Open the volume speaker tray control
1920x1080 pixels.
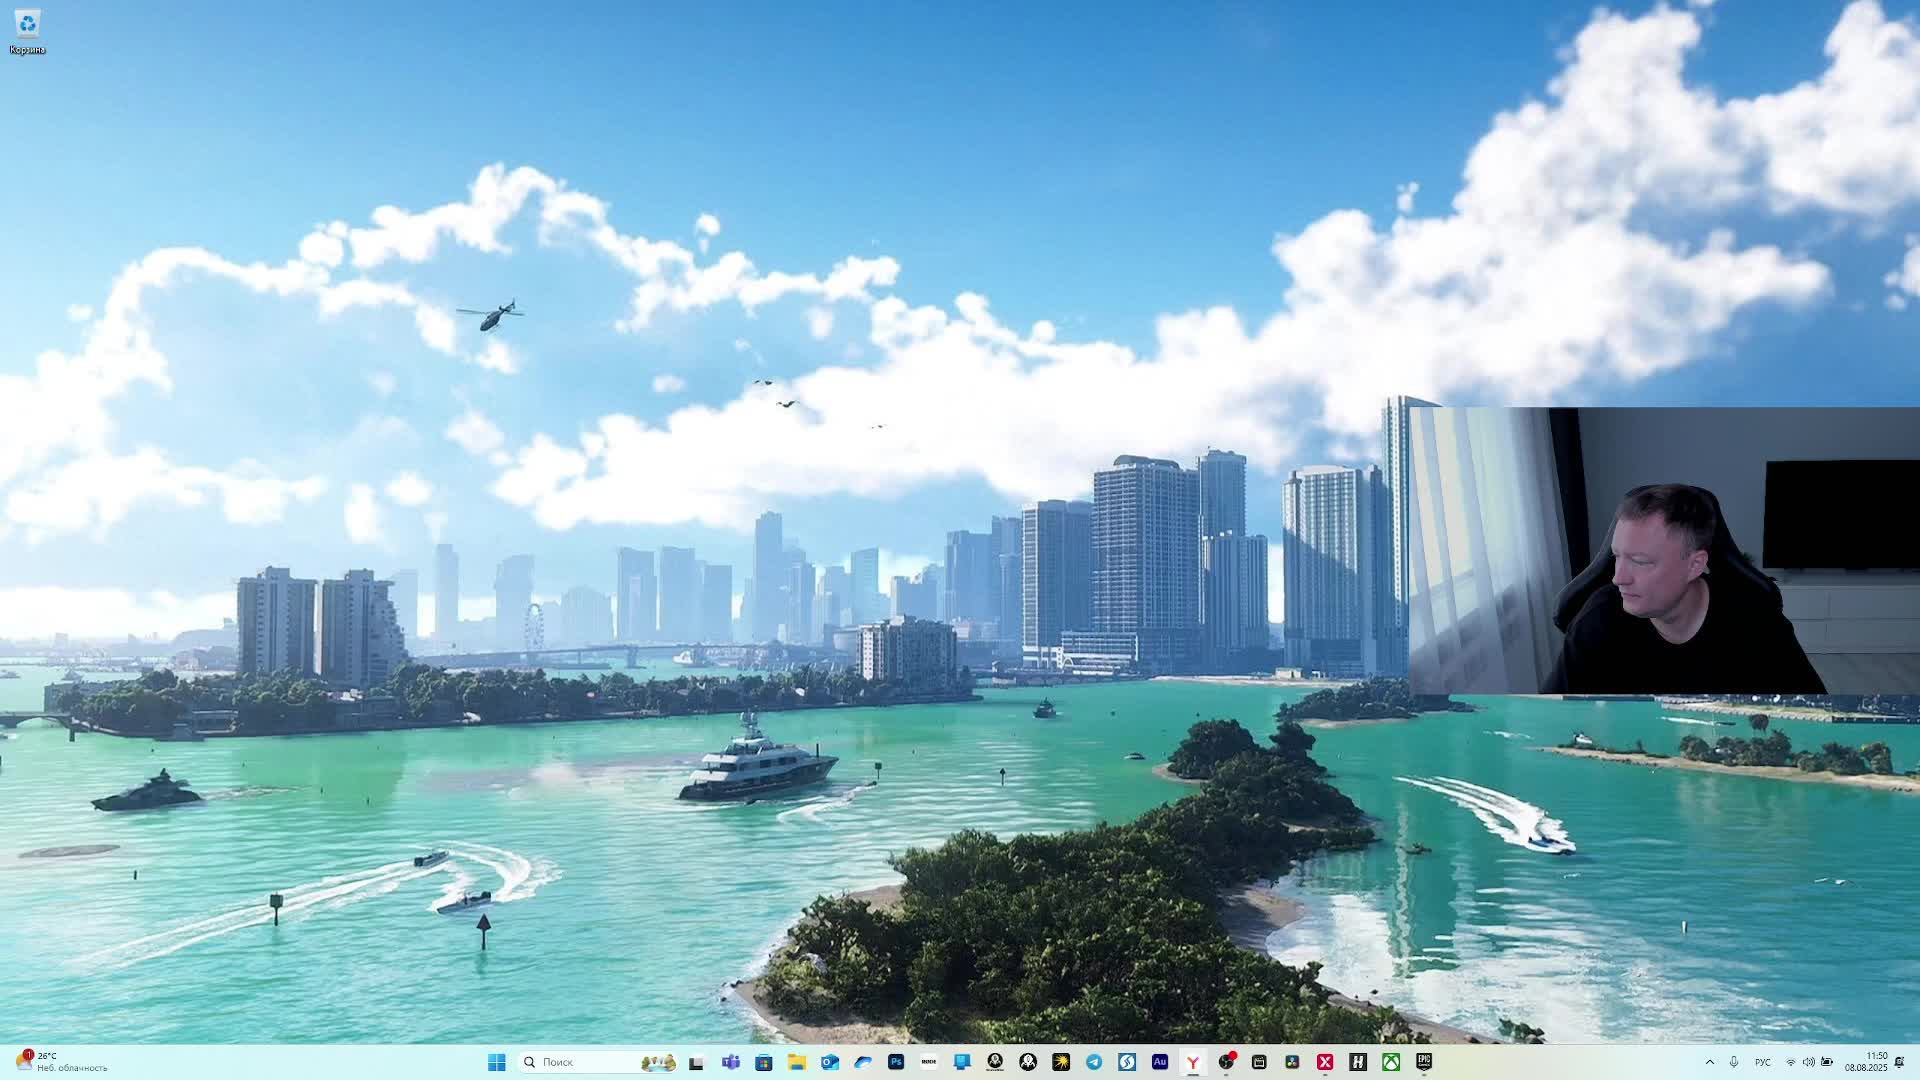pyautogui.click(x=1808, y=1062)
